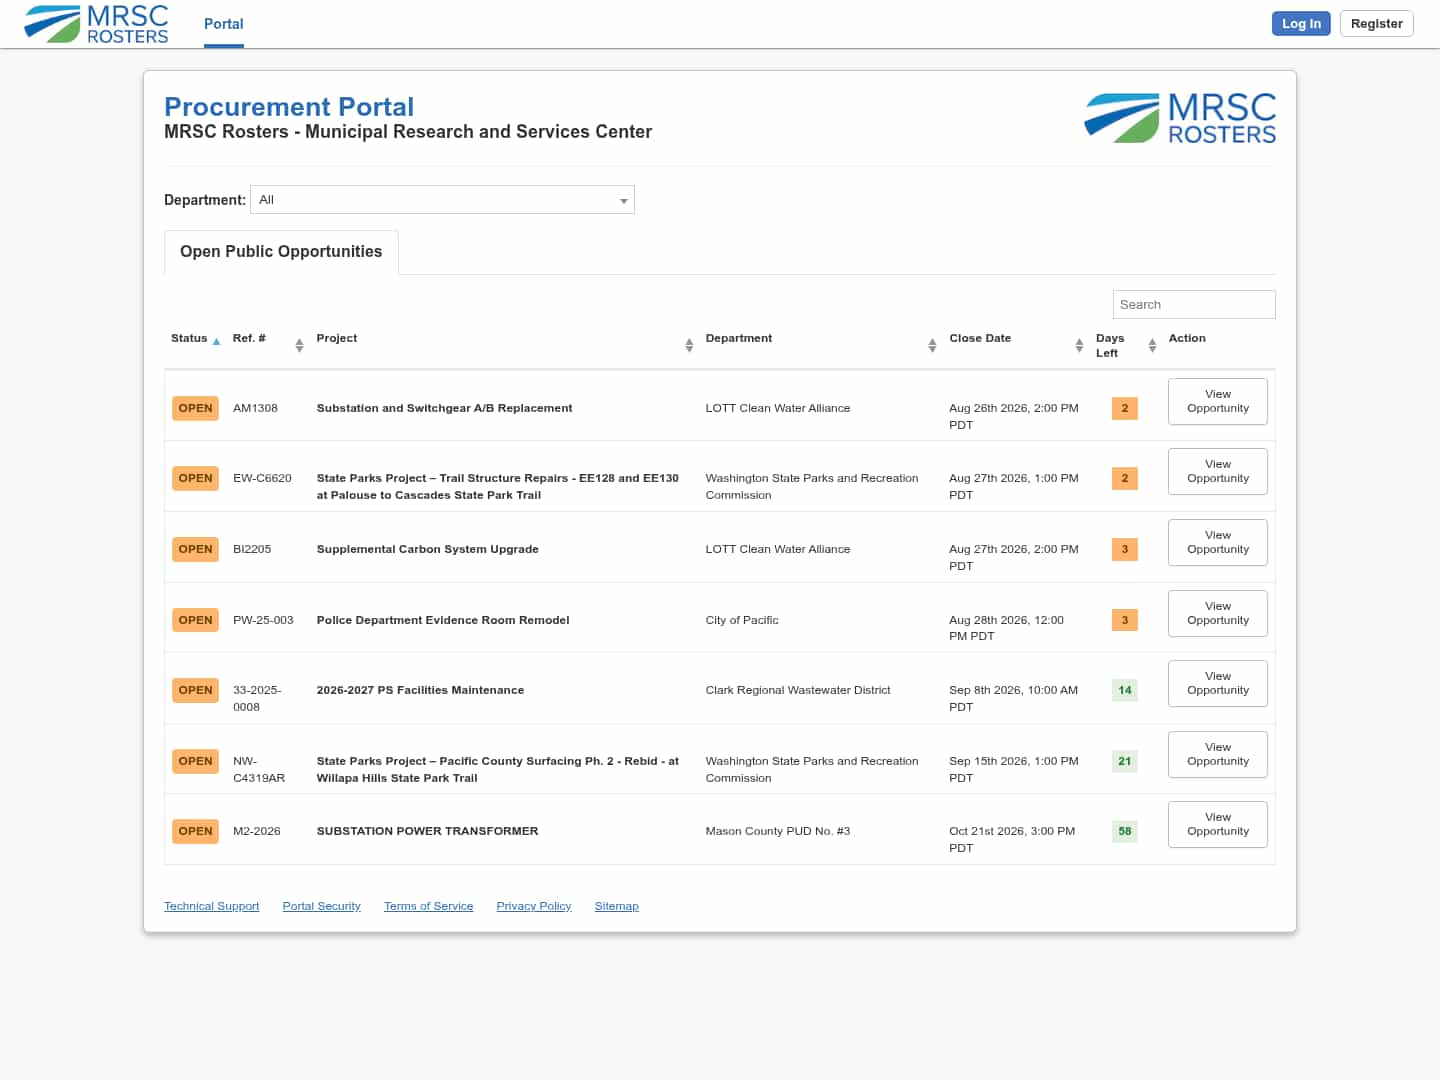
Task: Click the Pacific County Surfacing Ph. 2 project title
Action: 498,769
